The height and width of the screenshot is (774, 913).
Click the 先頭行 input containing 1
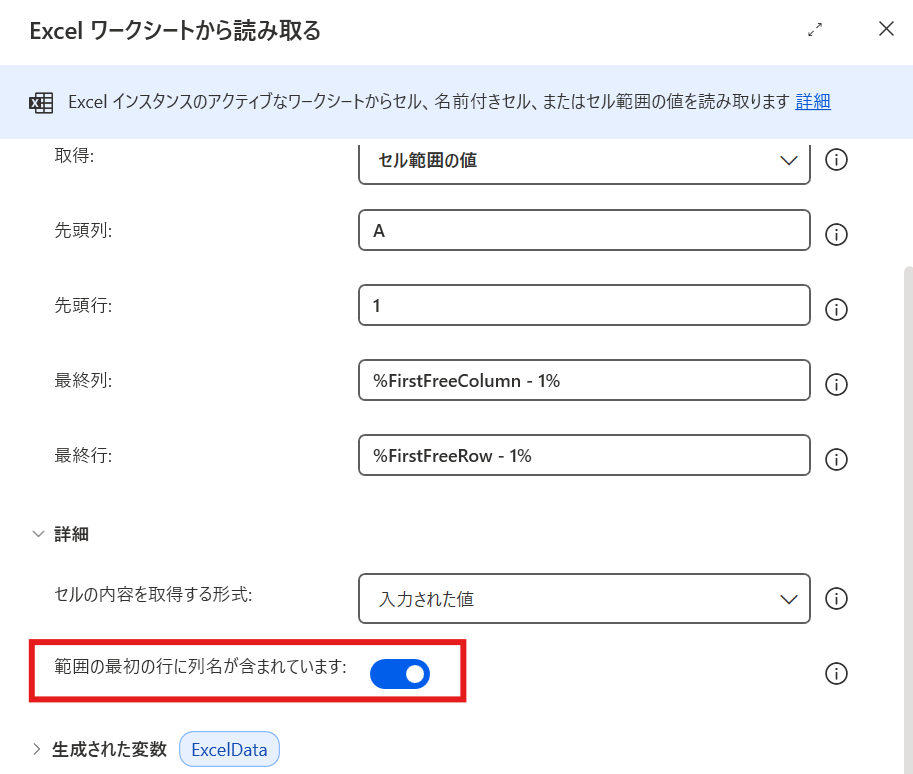(584, 306)
